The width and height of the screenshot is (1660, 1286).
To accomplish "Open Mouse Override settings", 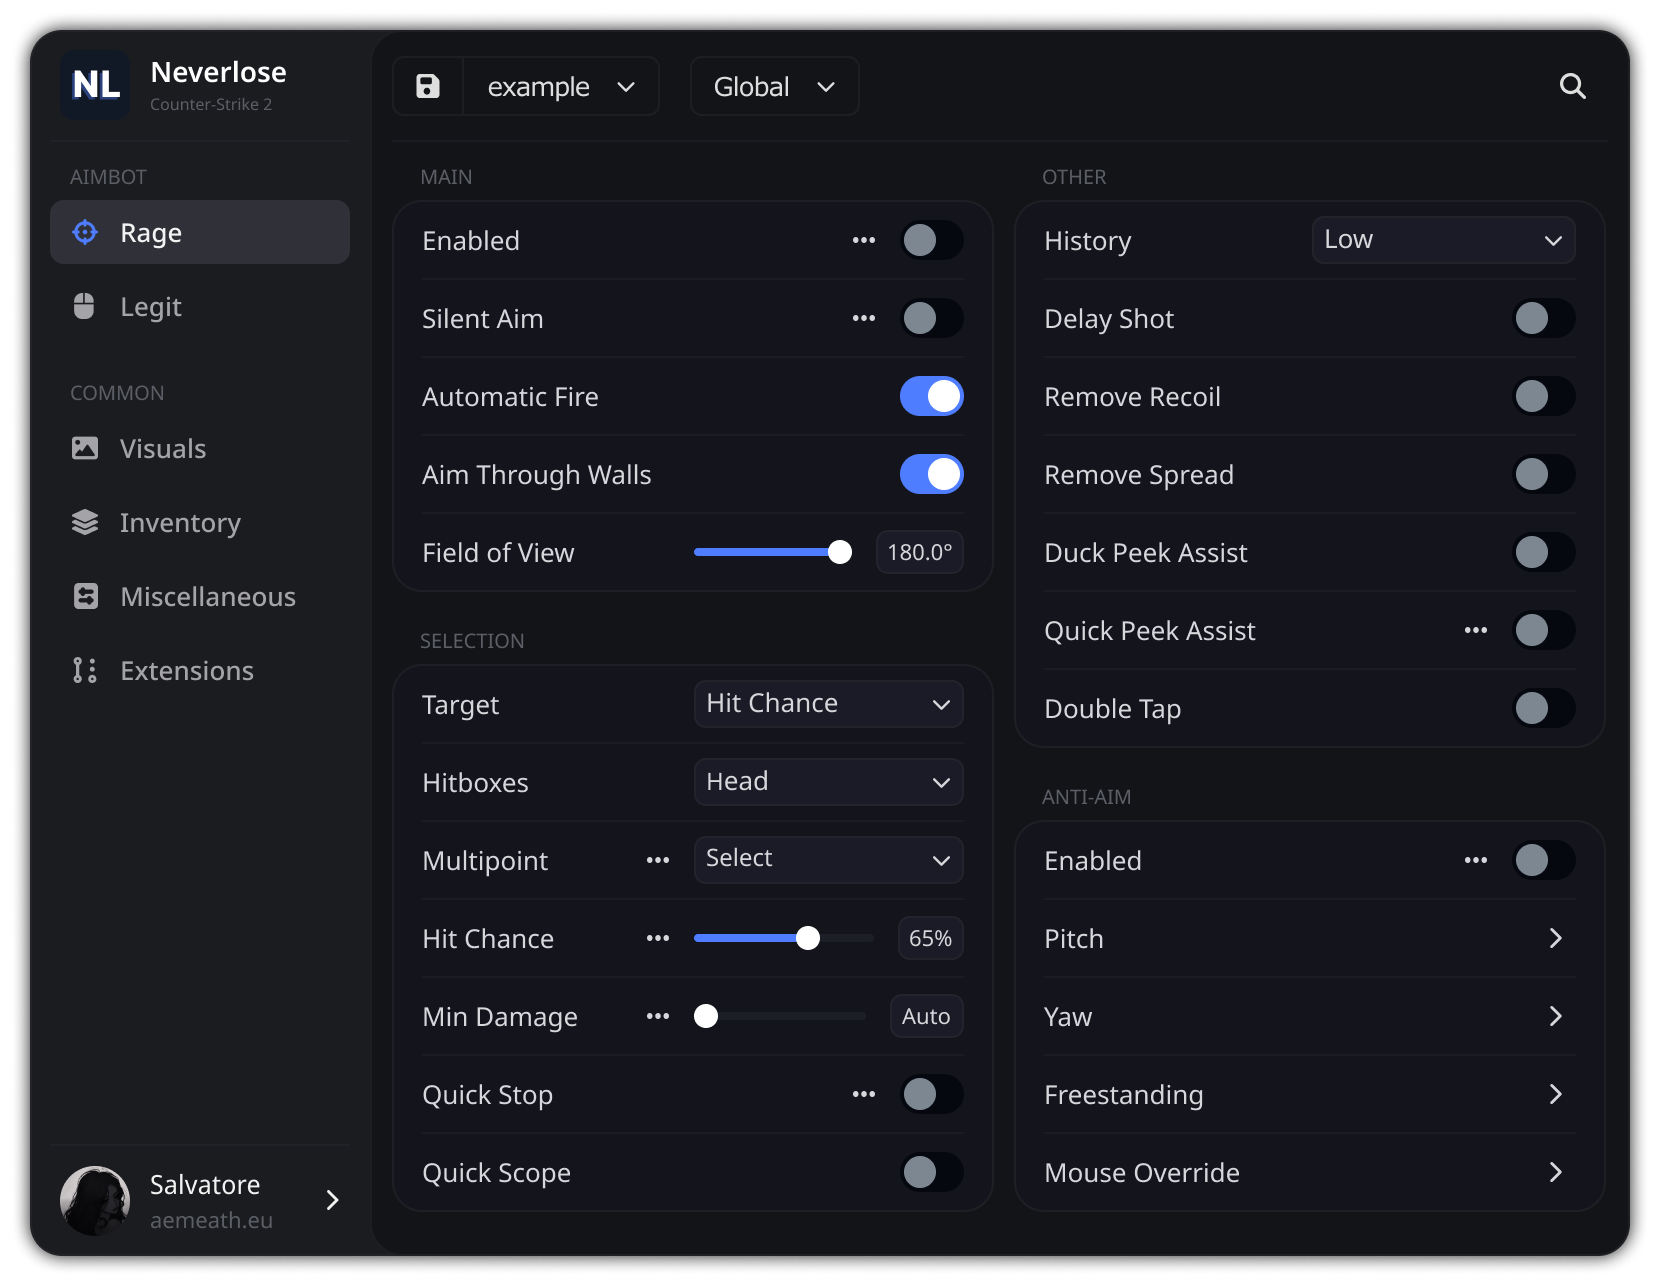I will [1309, 1172].
